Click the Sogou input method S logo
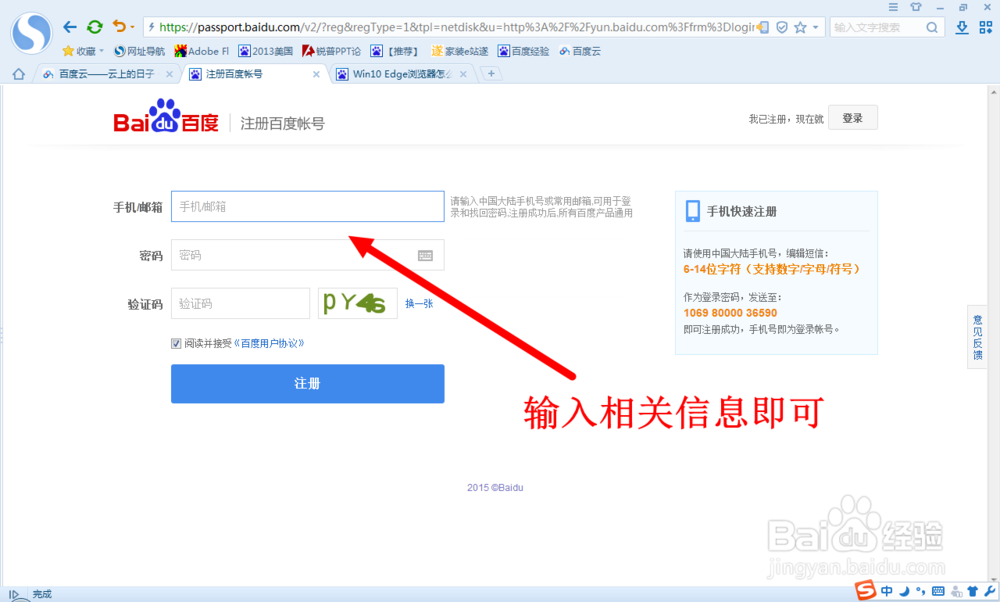1000x602 pixels. (x=865, y=591)
